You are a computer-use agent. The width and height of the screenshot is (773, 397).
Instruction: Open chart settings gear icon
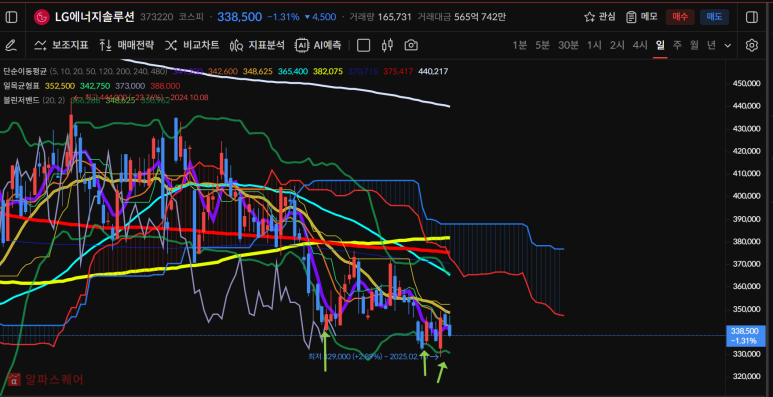(751, 45)
